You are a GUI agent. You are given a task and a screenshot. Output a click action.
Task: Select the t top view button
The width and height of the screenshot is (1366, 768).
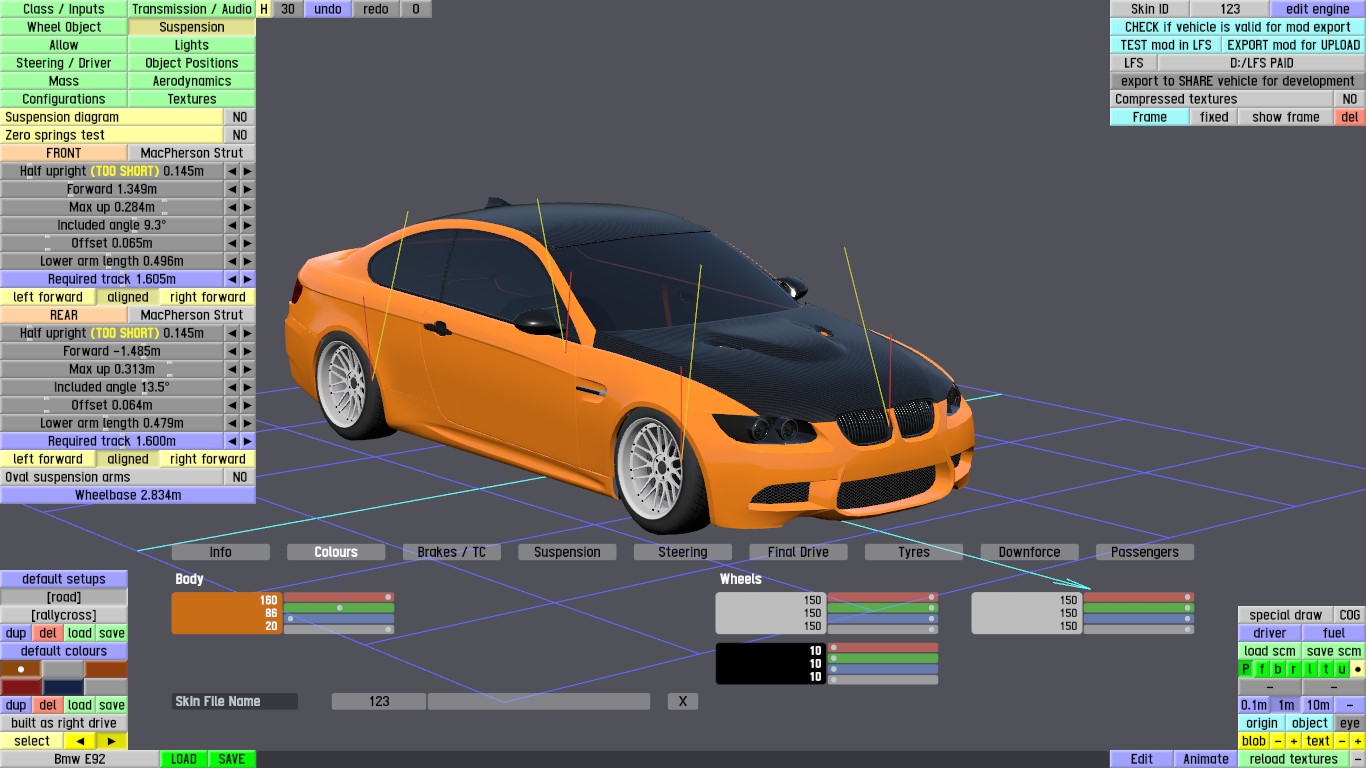click(x=1326, y=669)
